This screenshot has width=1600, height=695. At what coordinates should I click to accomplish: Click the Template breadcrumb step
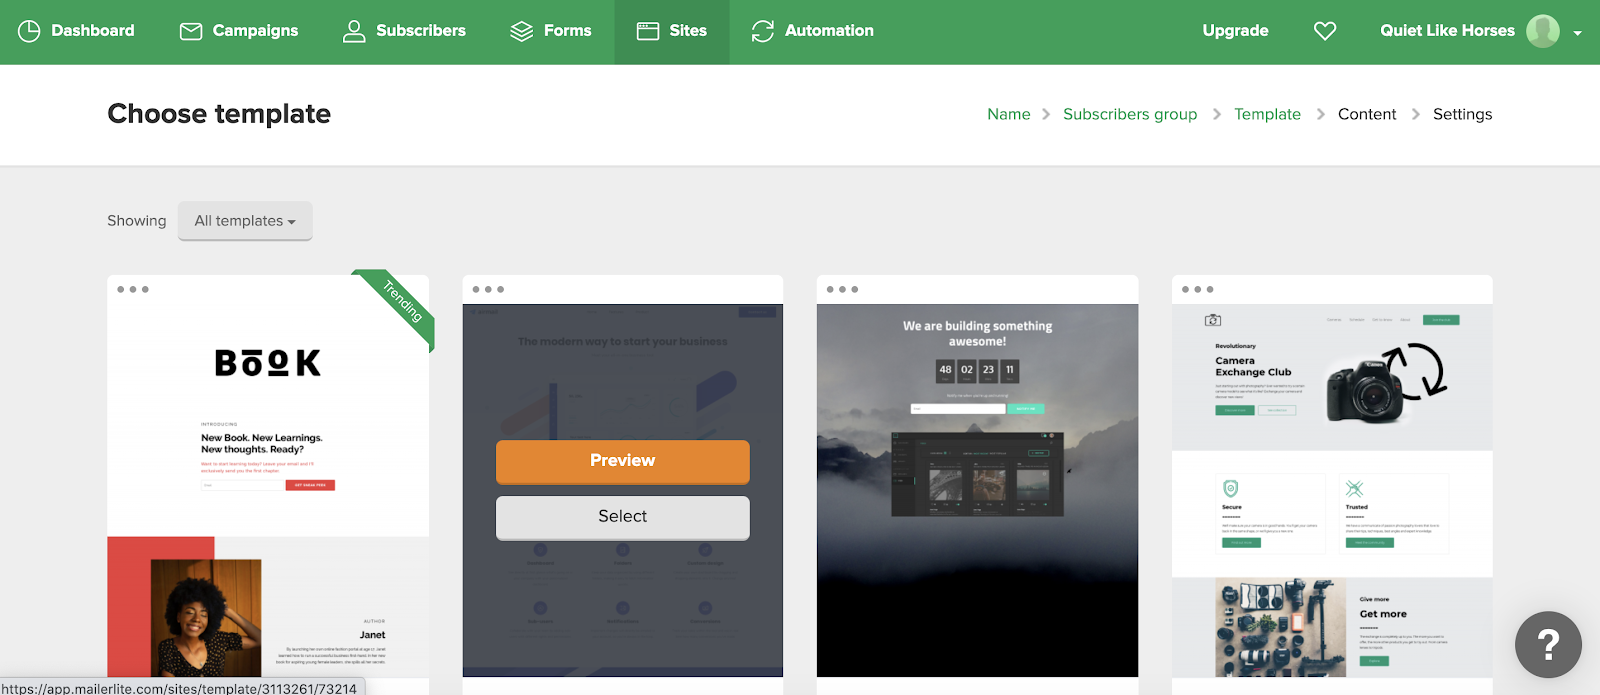click(1267, 114)
